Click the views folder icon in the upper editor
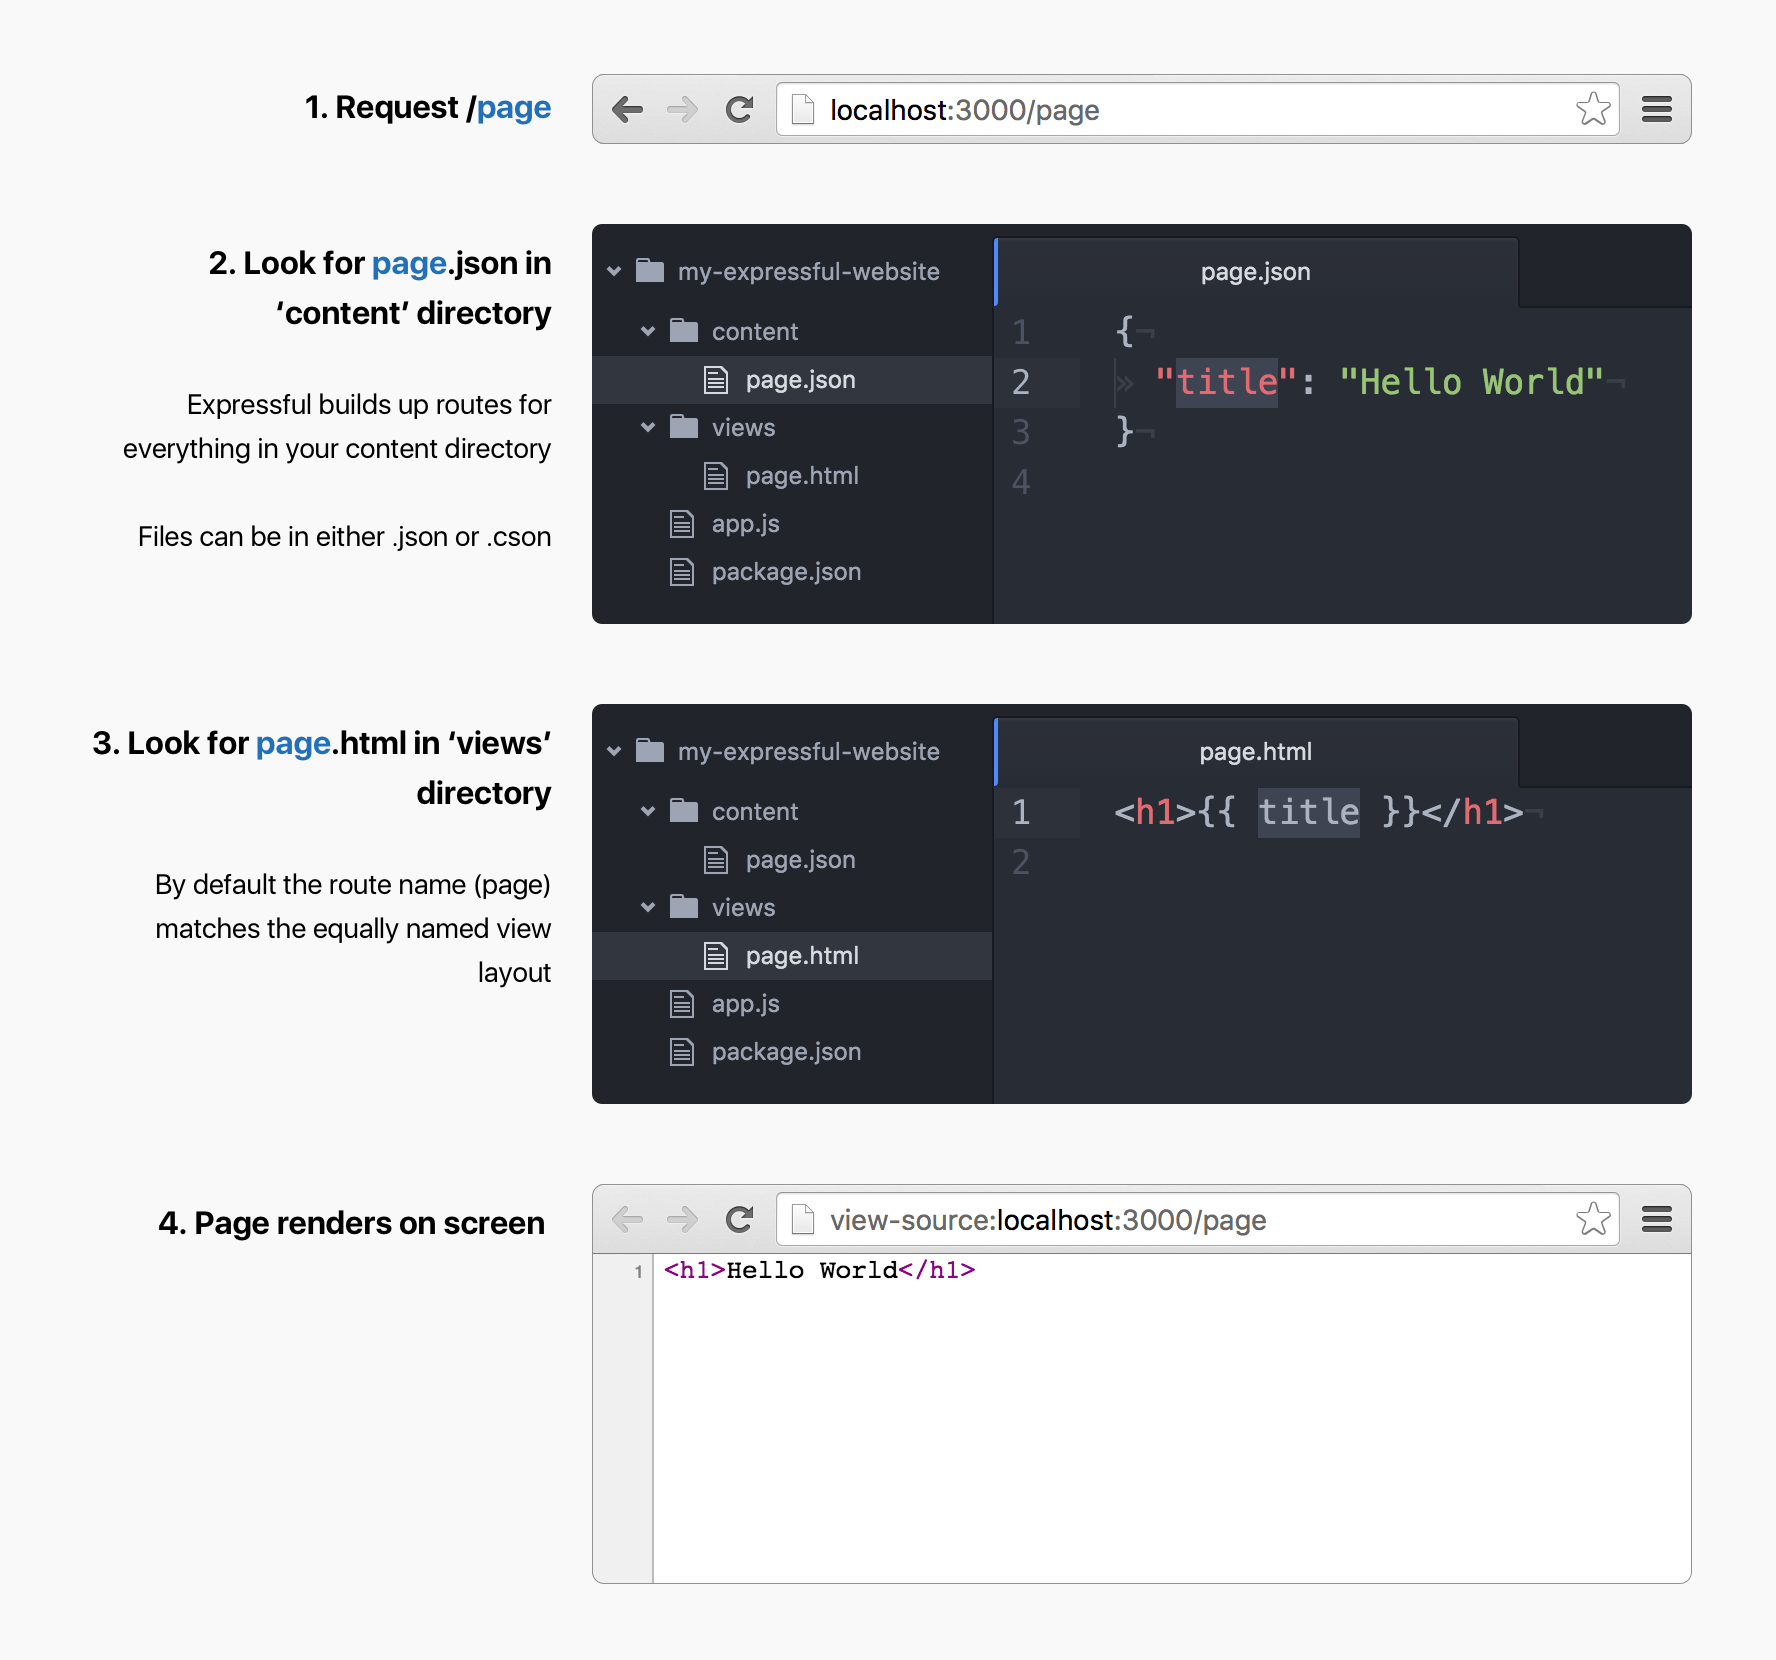Screen dimensions: 1776x1660 [684, 426]
